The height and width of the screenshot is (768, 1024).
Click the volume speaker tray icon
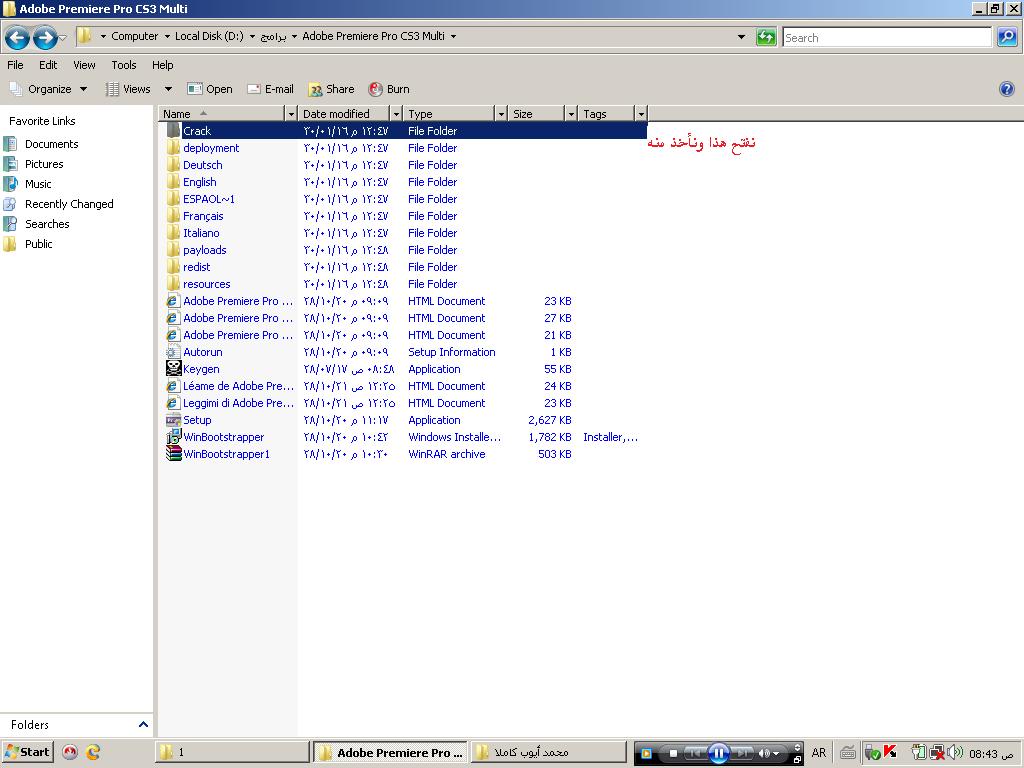click(x=955, y=752)
